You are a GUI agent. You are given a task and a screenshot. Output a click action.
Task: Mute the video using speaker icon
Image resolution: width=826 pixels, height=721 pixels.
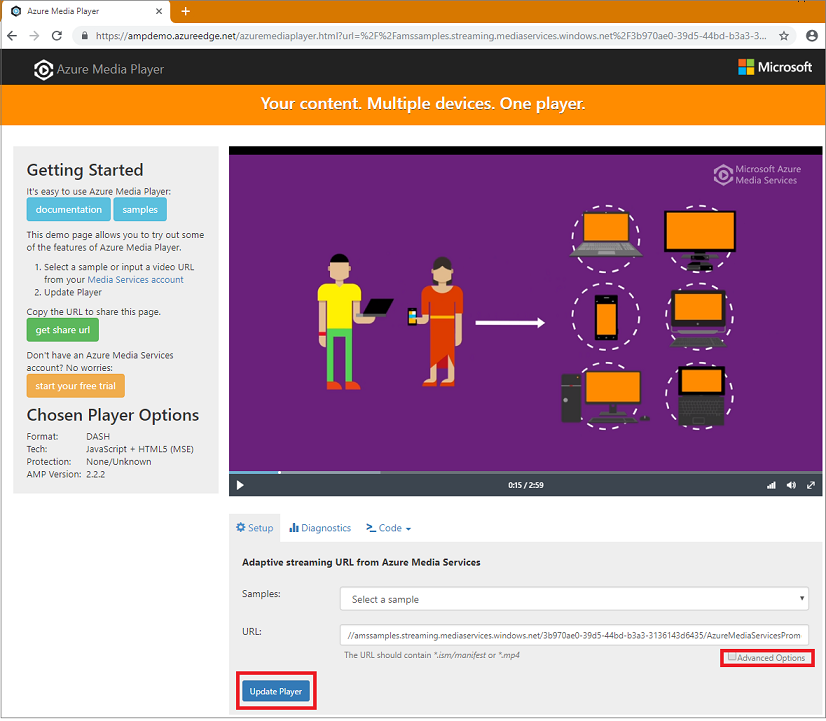[791, 485]
